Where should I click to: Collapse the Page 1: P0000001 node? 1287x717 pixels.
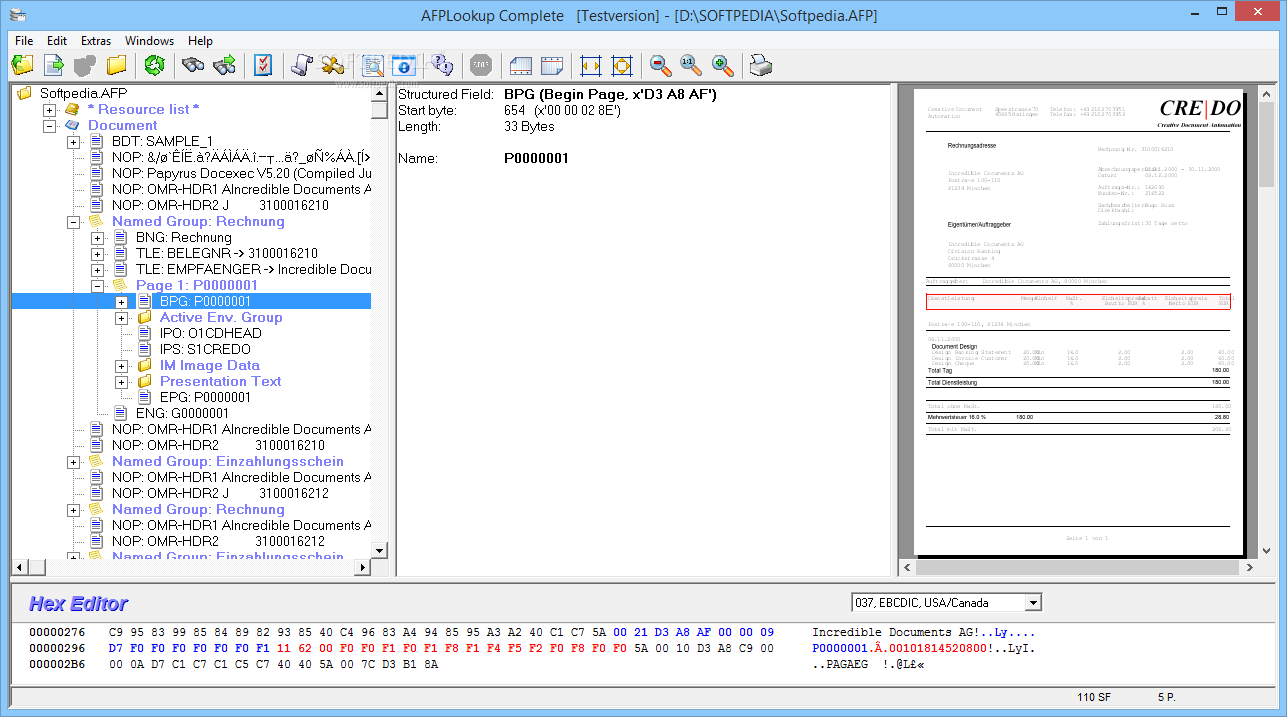pos(97,286)
